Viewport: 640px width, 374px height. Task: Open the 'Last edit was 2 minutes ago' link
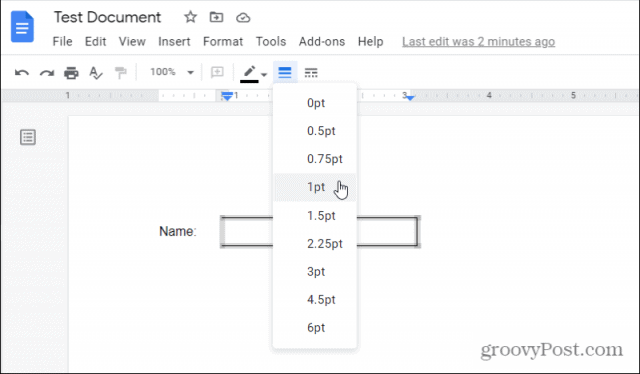(478, 42)
